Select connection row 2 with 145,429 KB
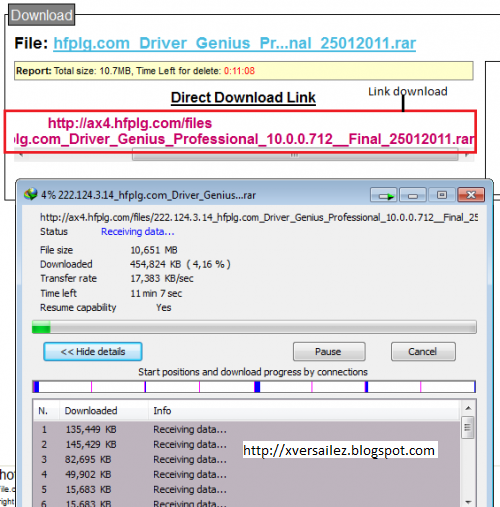Viewport: 500px width, 507px height. click(x=247, y=444)
